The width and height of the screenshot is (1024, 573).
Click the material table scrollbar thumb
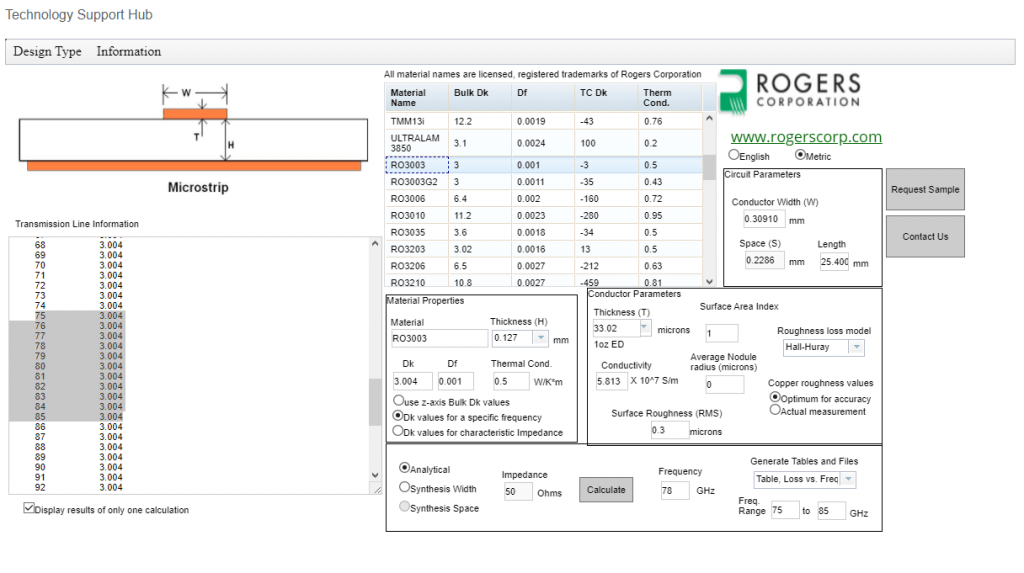[709, 167]
